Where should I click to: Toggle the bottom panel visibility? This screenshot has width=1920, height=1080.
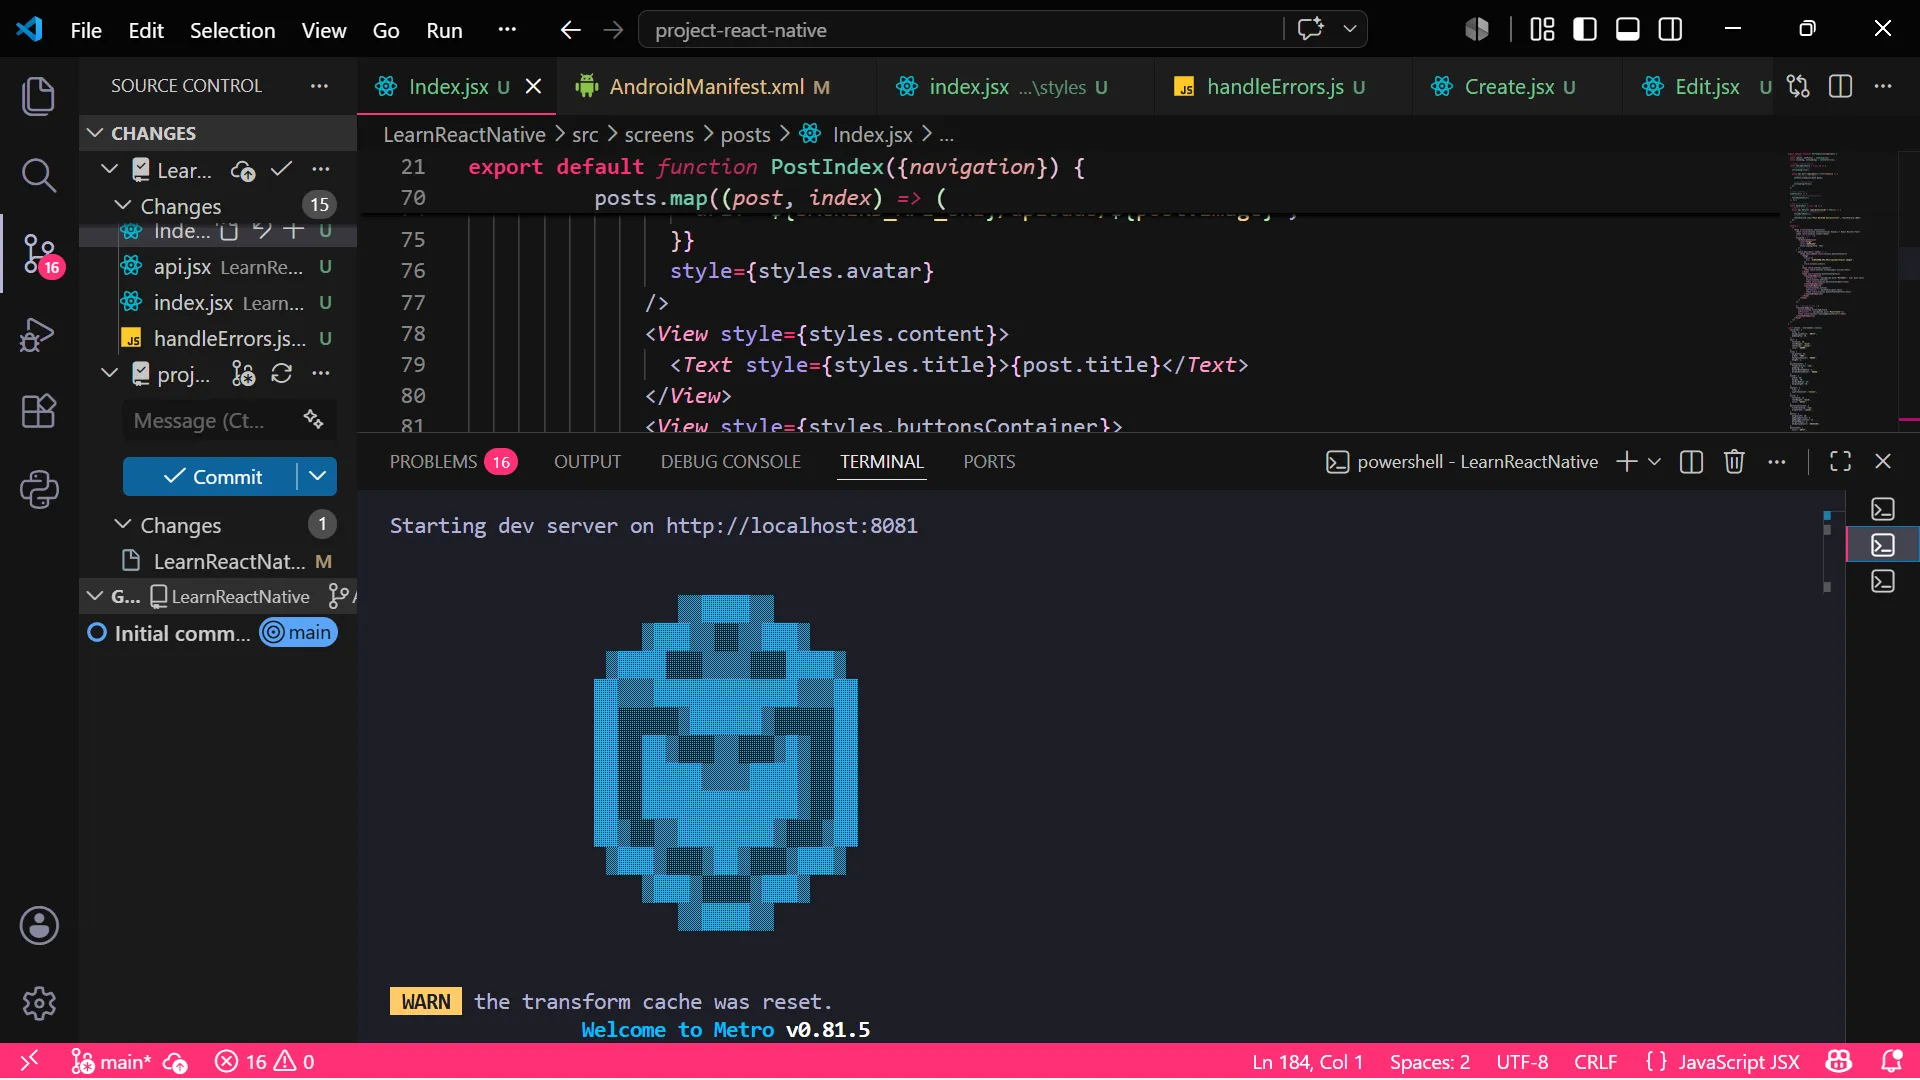1627,29
